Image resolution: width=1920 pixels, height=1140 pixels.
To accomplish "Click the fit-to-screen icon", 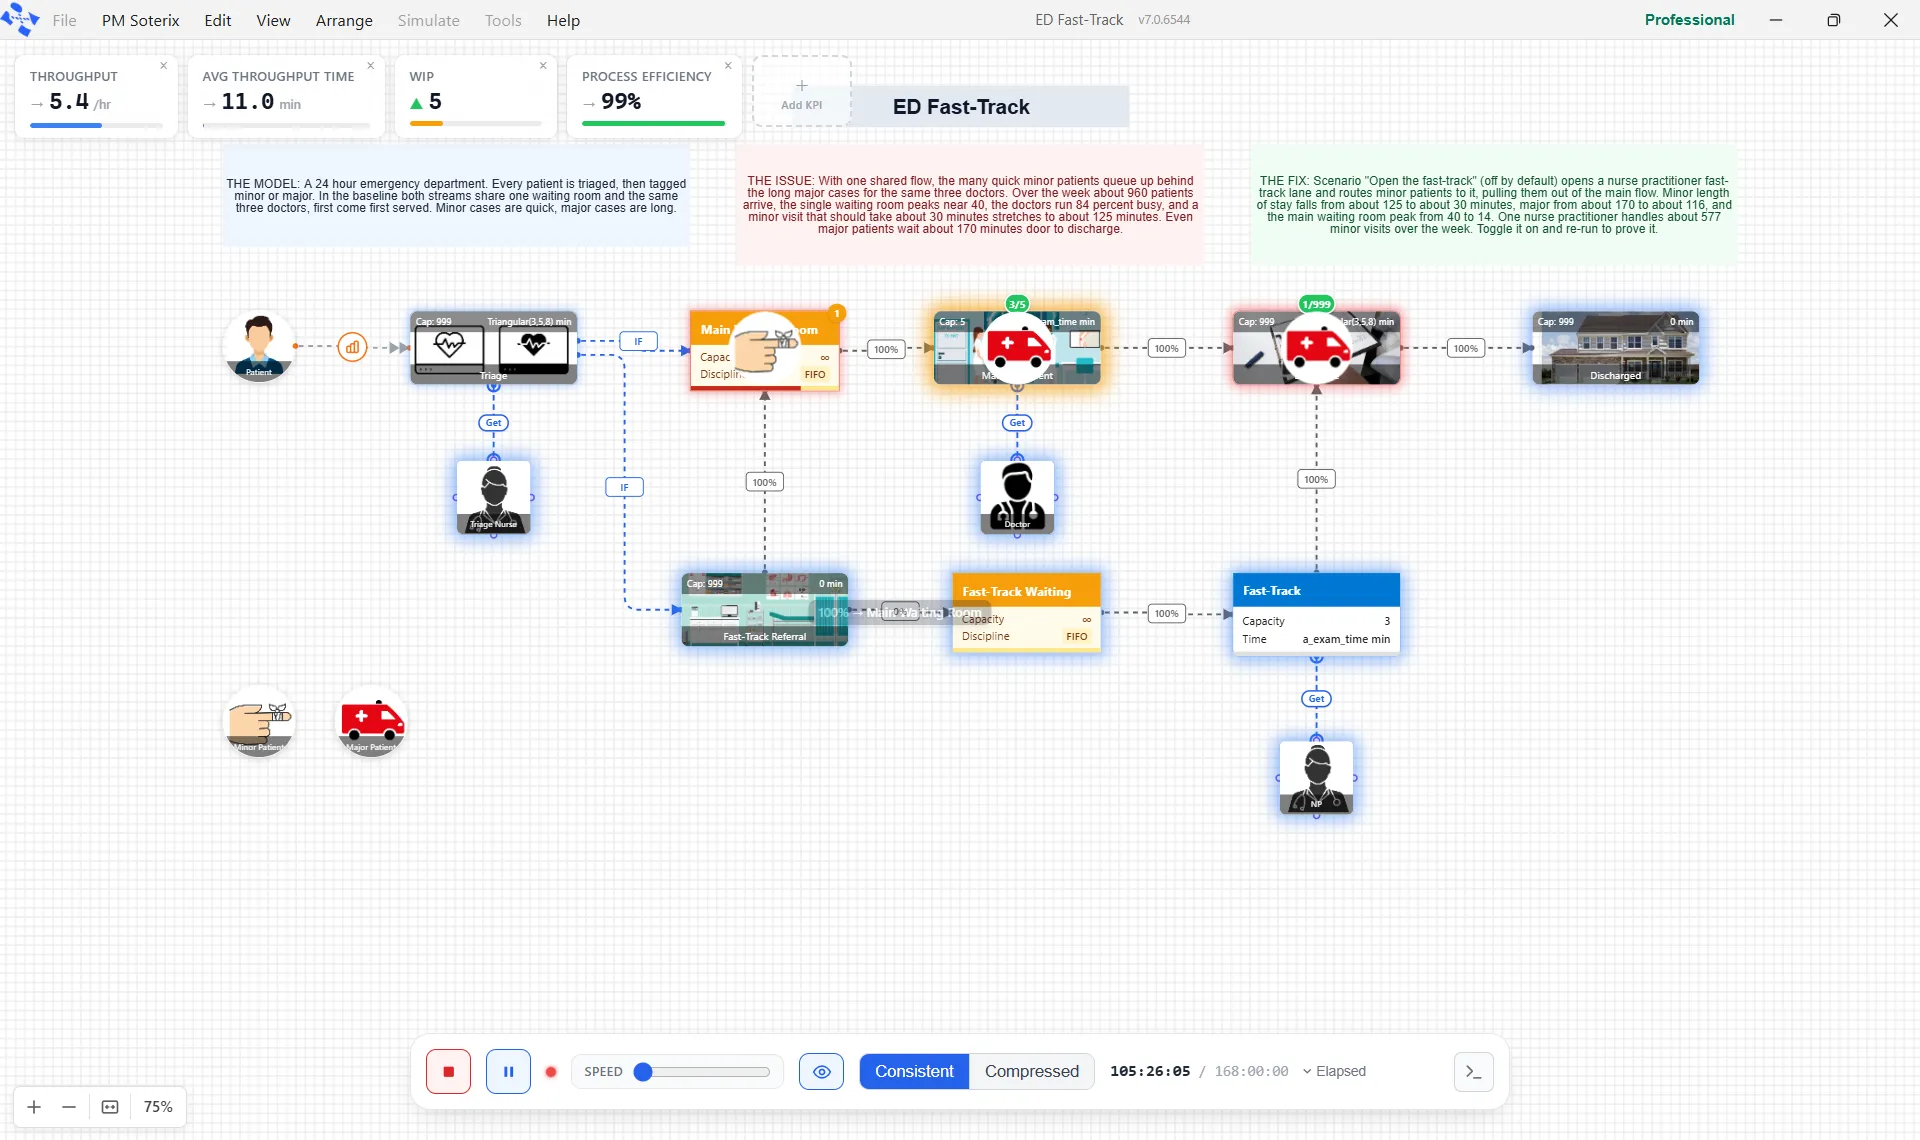I will coord(110,1106).
